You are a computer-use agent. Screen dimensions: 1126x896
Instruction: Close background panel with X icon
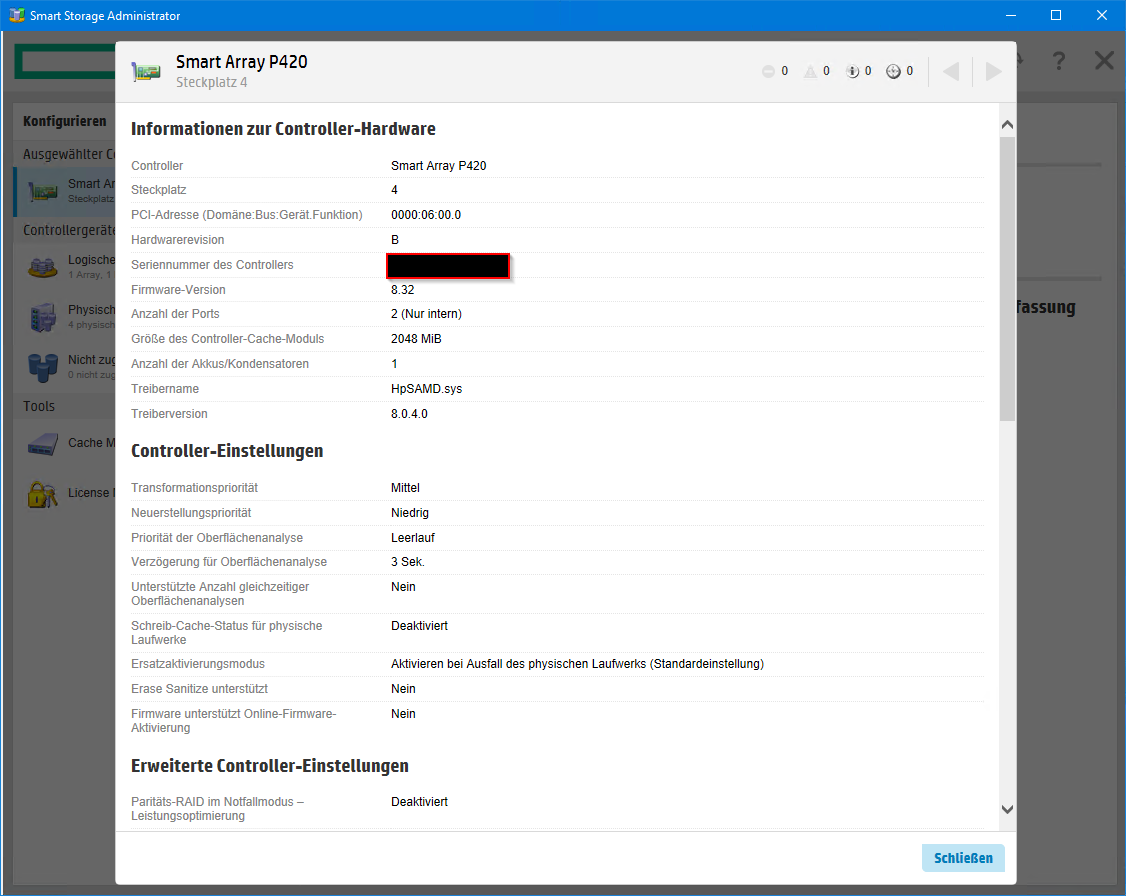pyautogui.click(x=1104, y=60)
